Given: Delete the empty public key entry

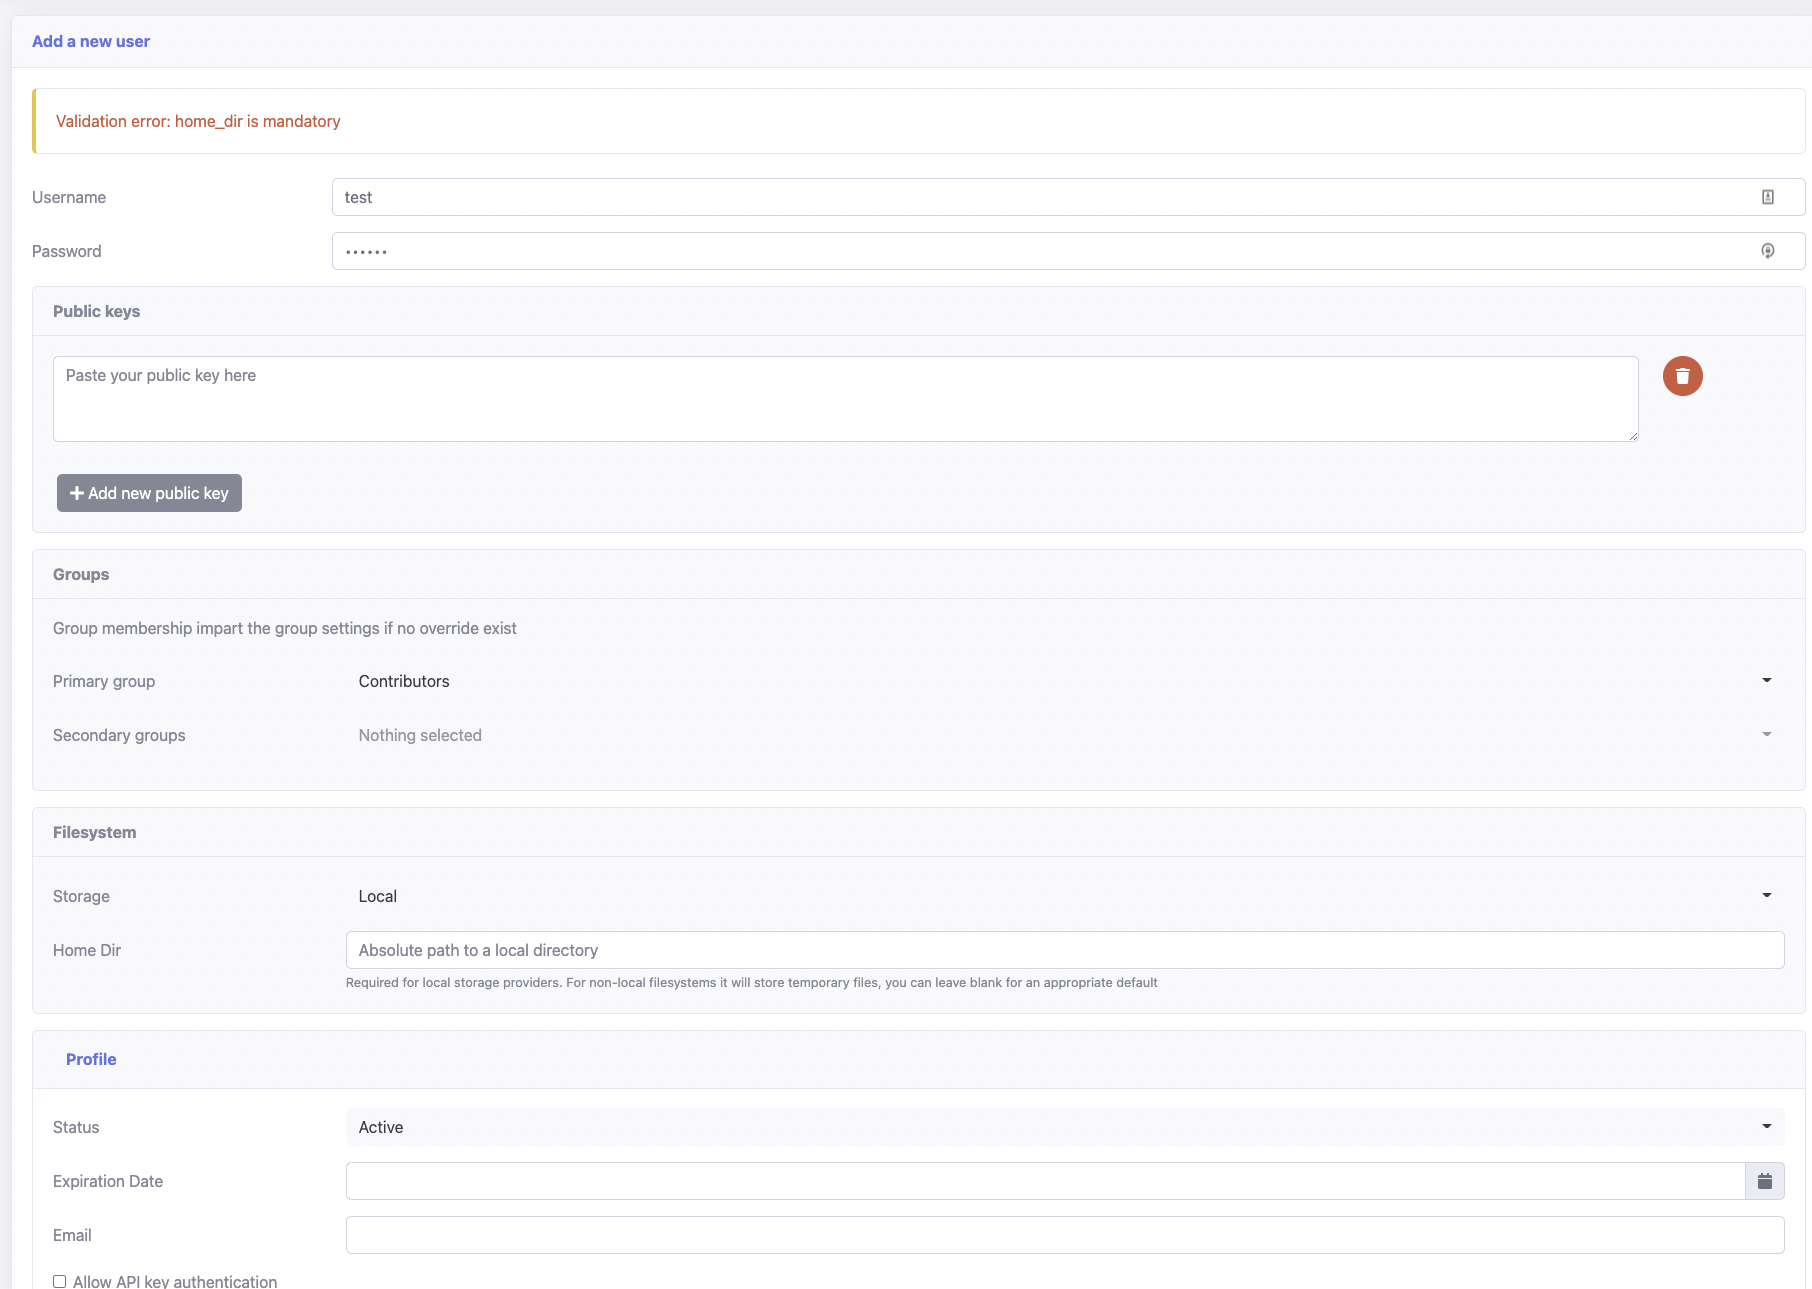Looking at the screenshot, I should [1683, 376].
